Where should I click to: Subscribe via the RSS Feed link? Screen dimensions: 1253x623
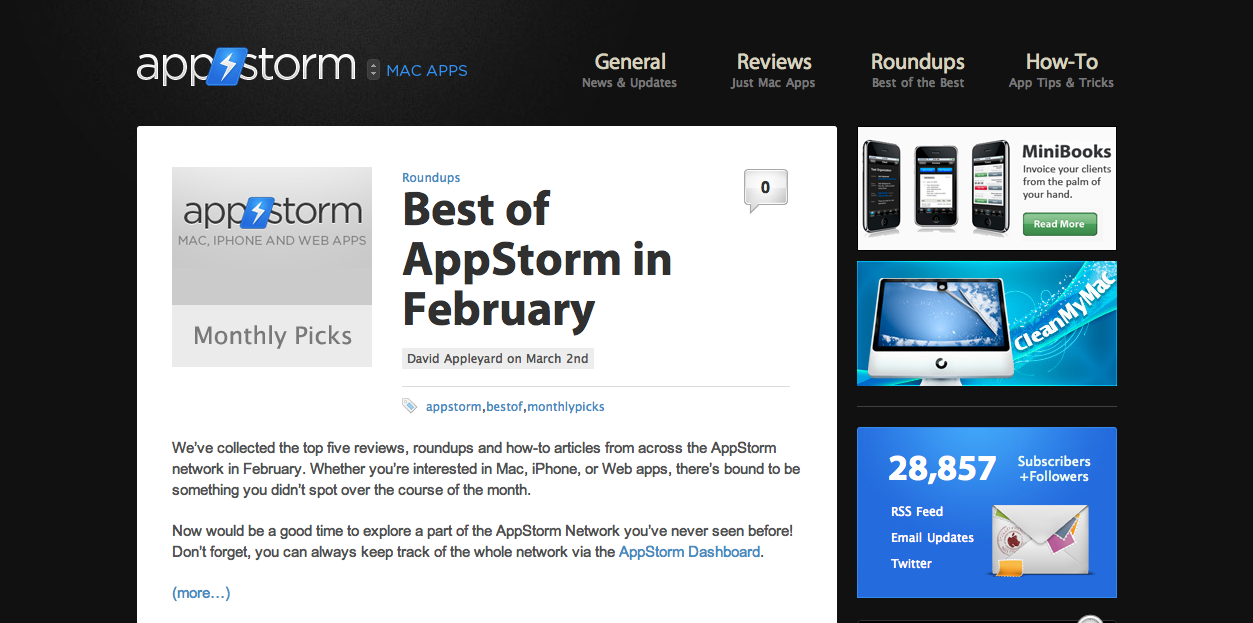(x=917, y=512)
